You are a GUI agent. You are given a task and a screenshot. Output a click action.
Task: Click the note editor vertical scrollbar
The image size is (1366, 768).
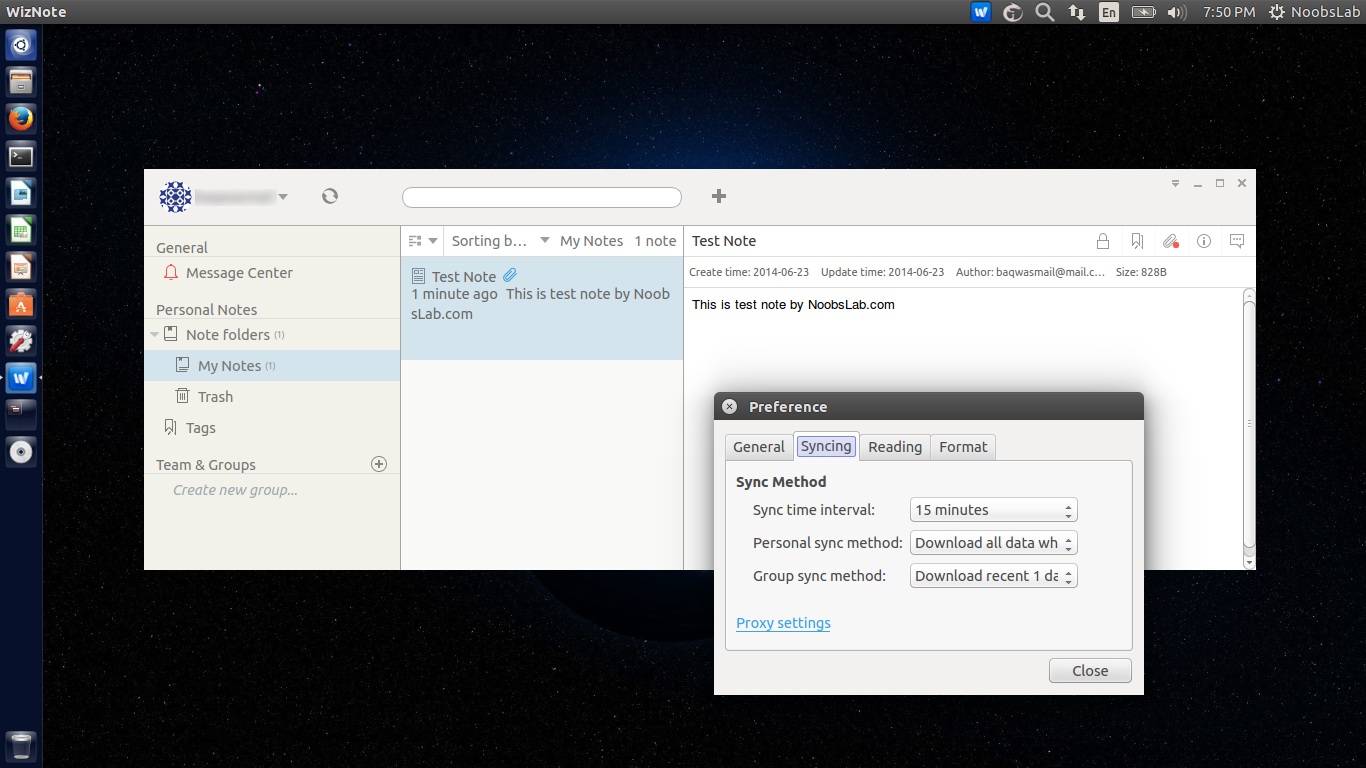click(x=1248, y=428)
